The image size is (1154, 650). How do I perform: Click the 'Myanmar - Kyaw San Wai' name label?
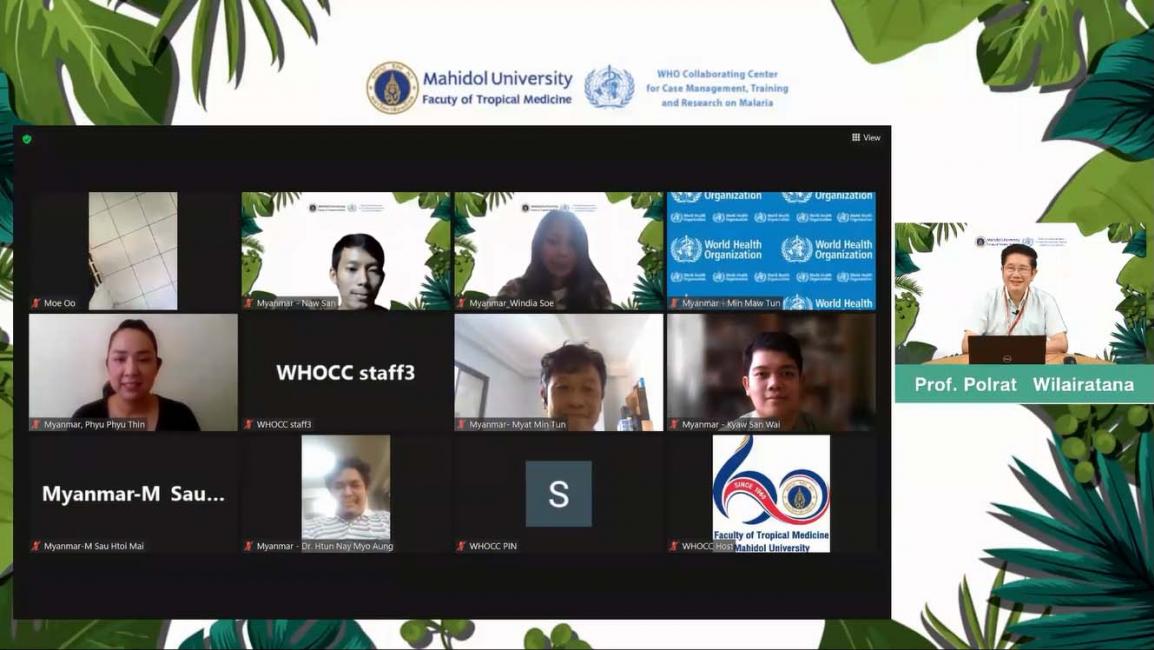(x=730, y=425)
